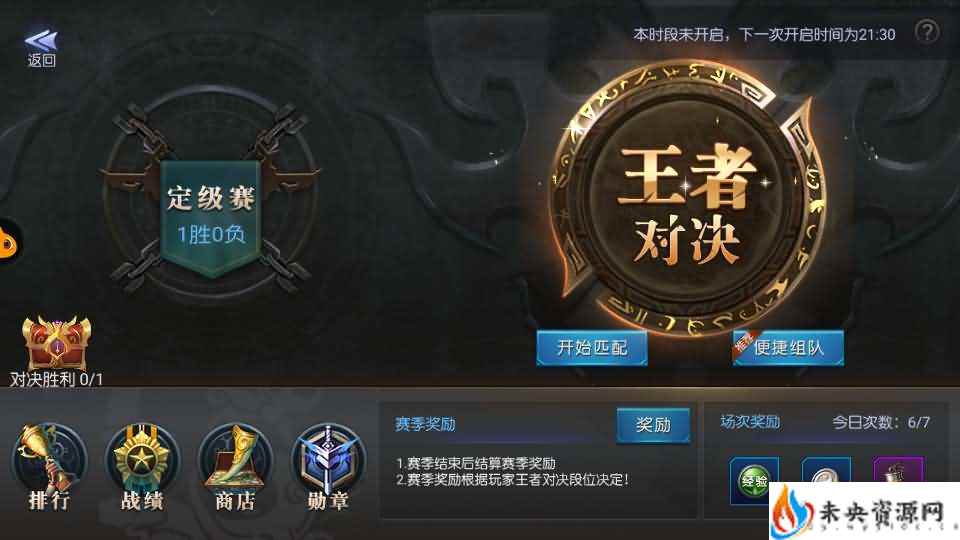
Task: Click the 奖励 season rewards button
Action: (x=653, y=424)
